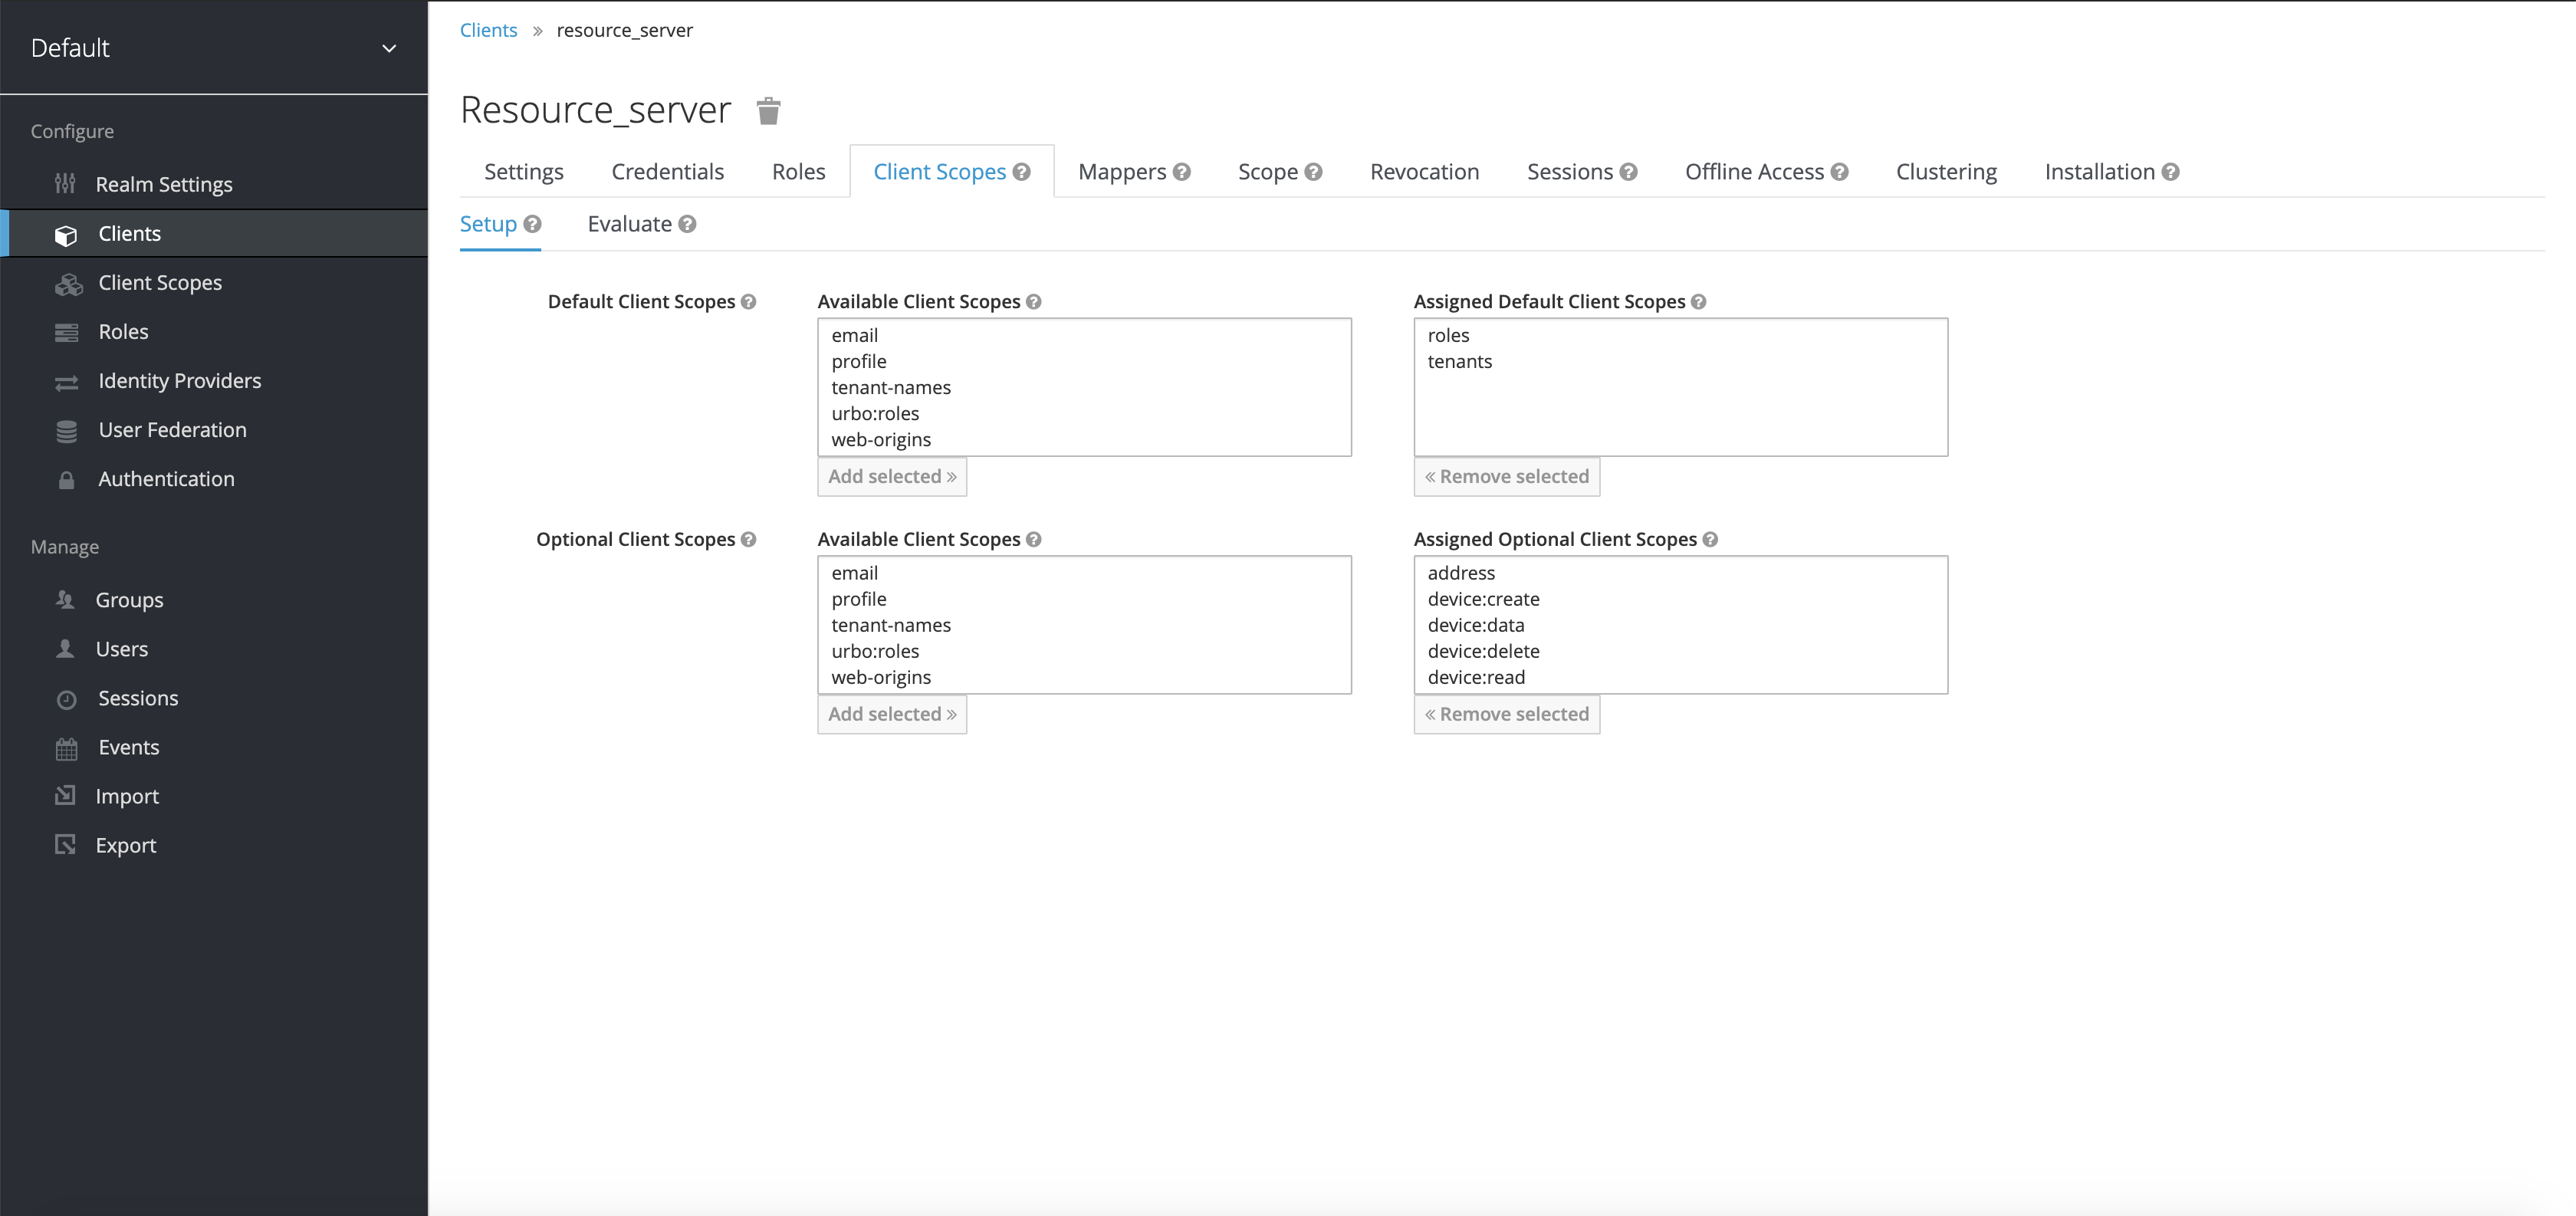Click Remove selected for Assigned Optional Client Scopes

coord(1506,714)
